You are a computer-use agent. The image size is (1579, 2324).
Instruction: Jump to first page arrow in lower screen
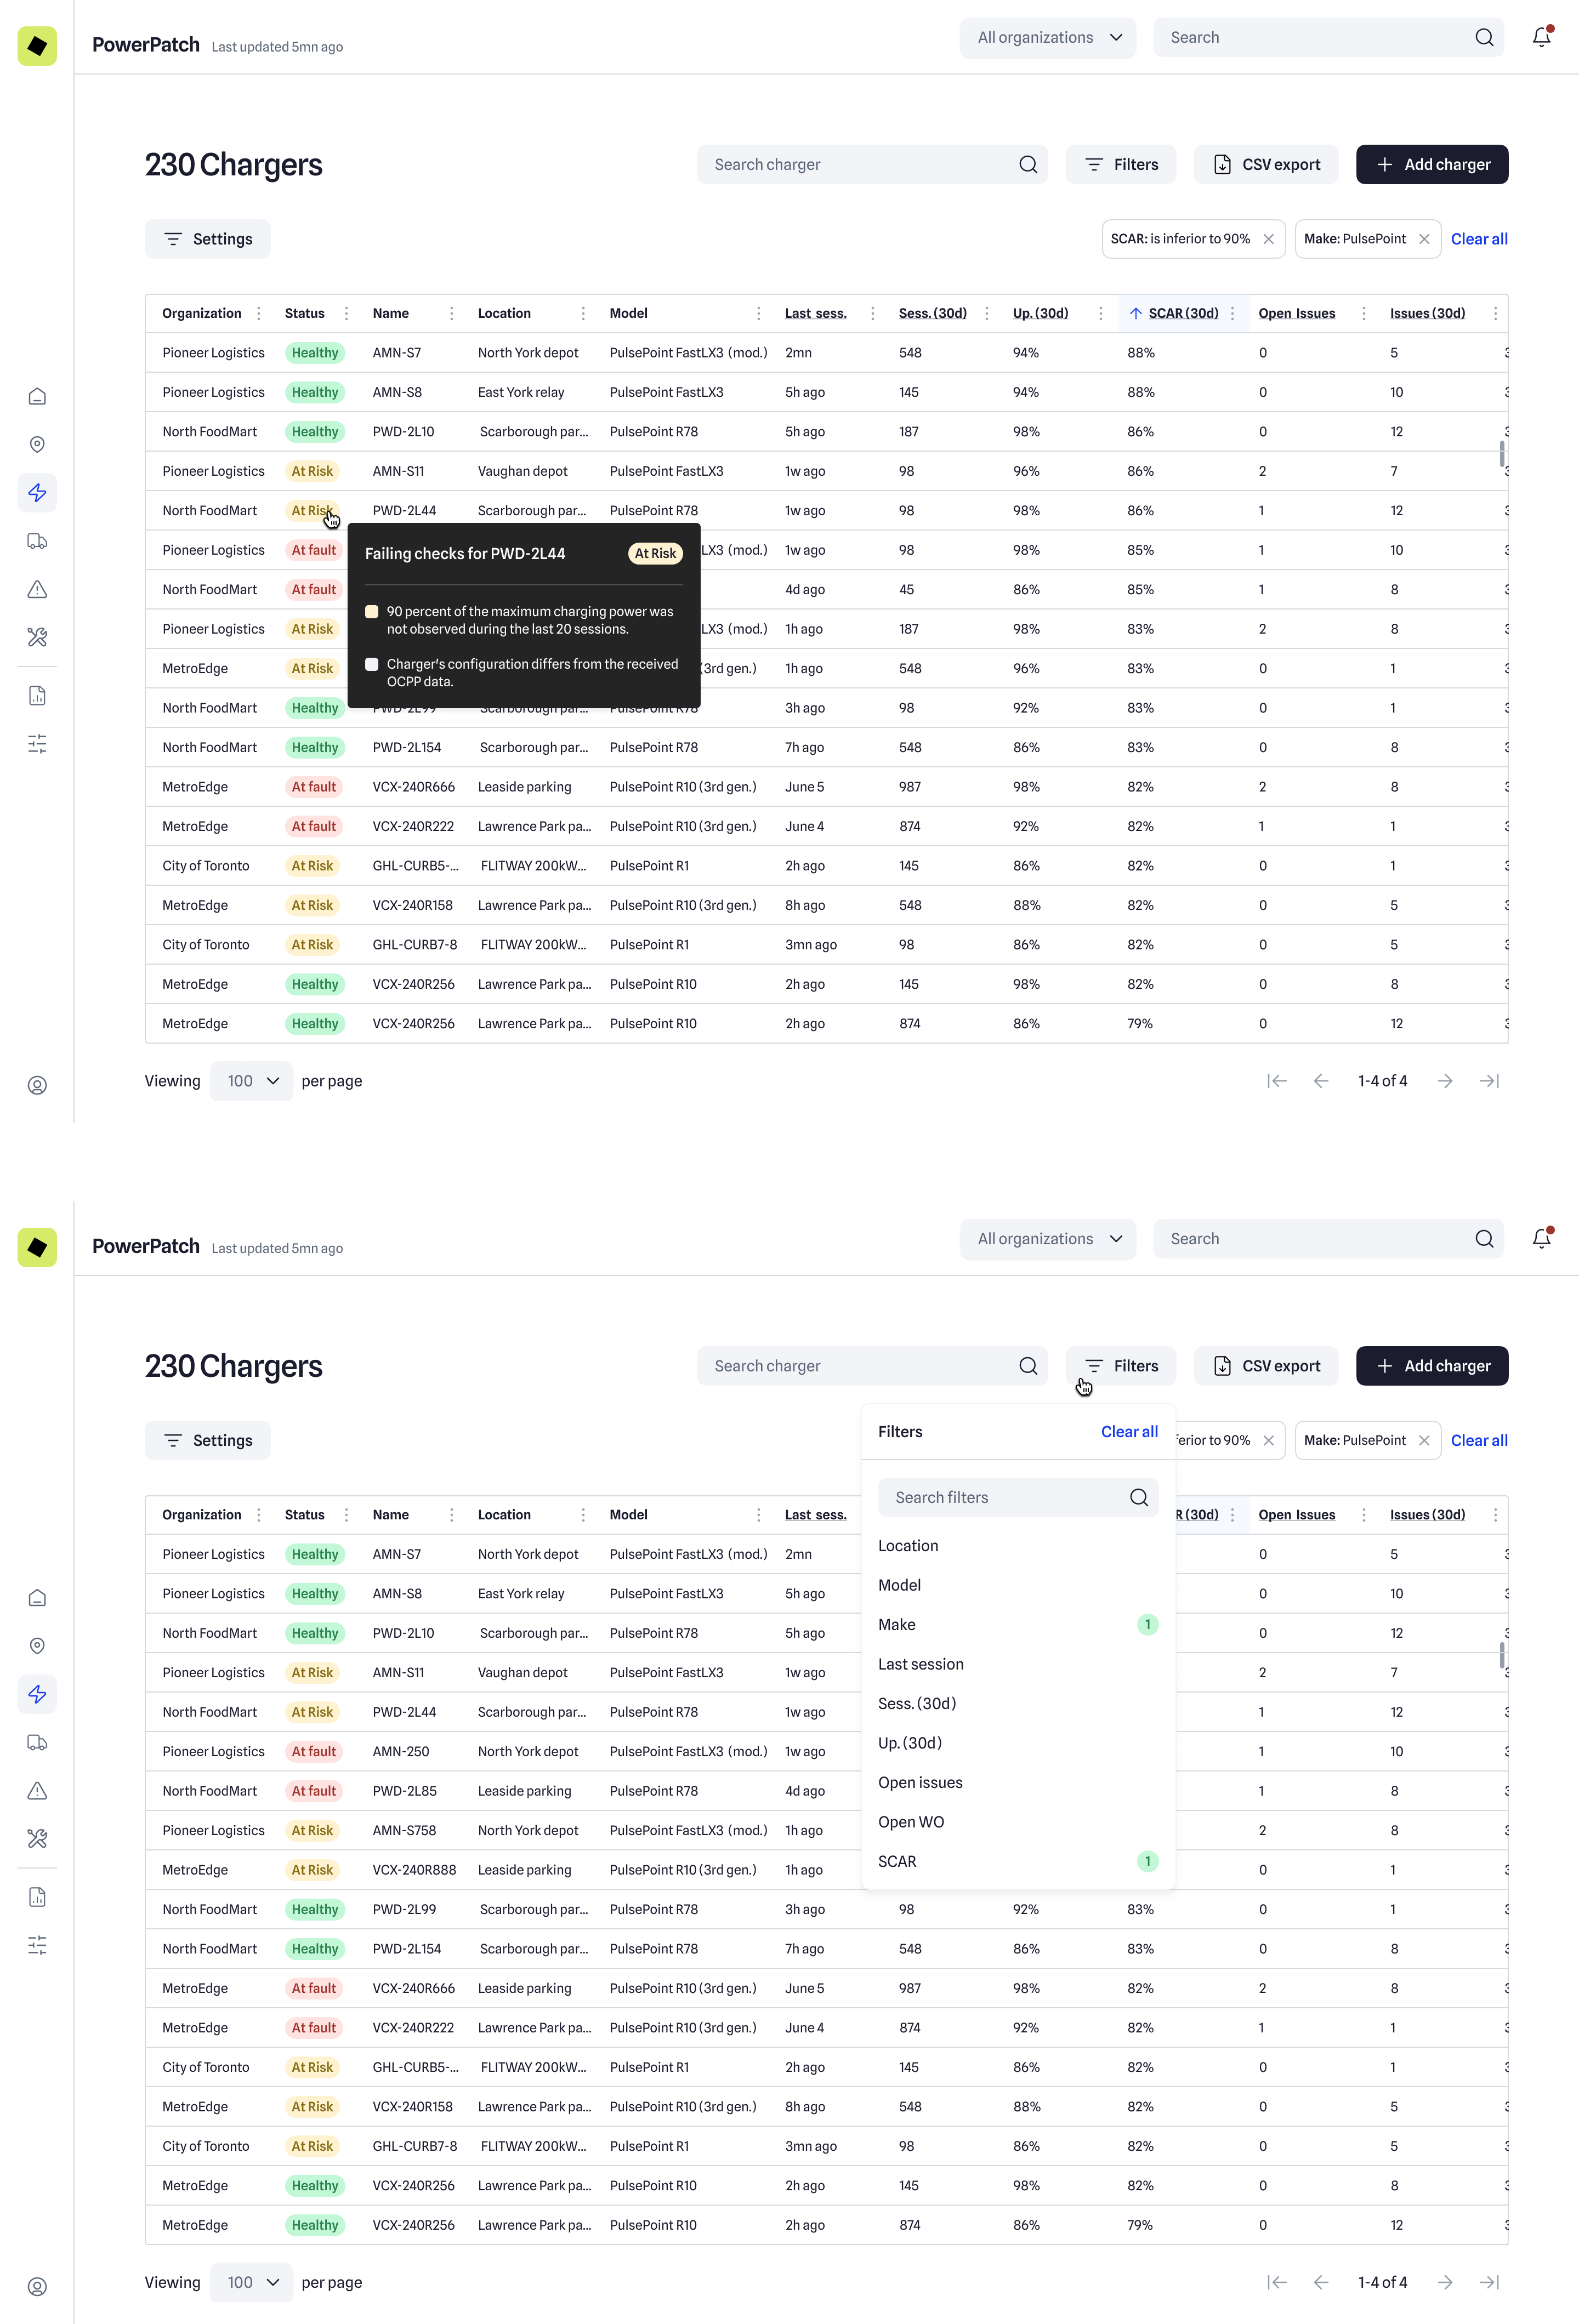(x=1277, y=2282)
